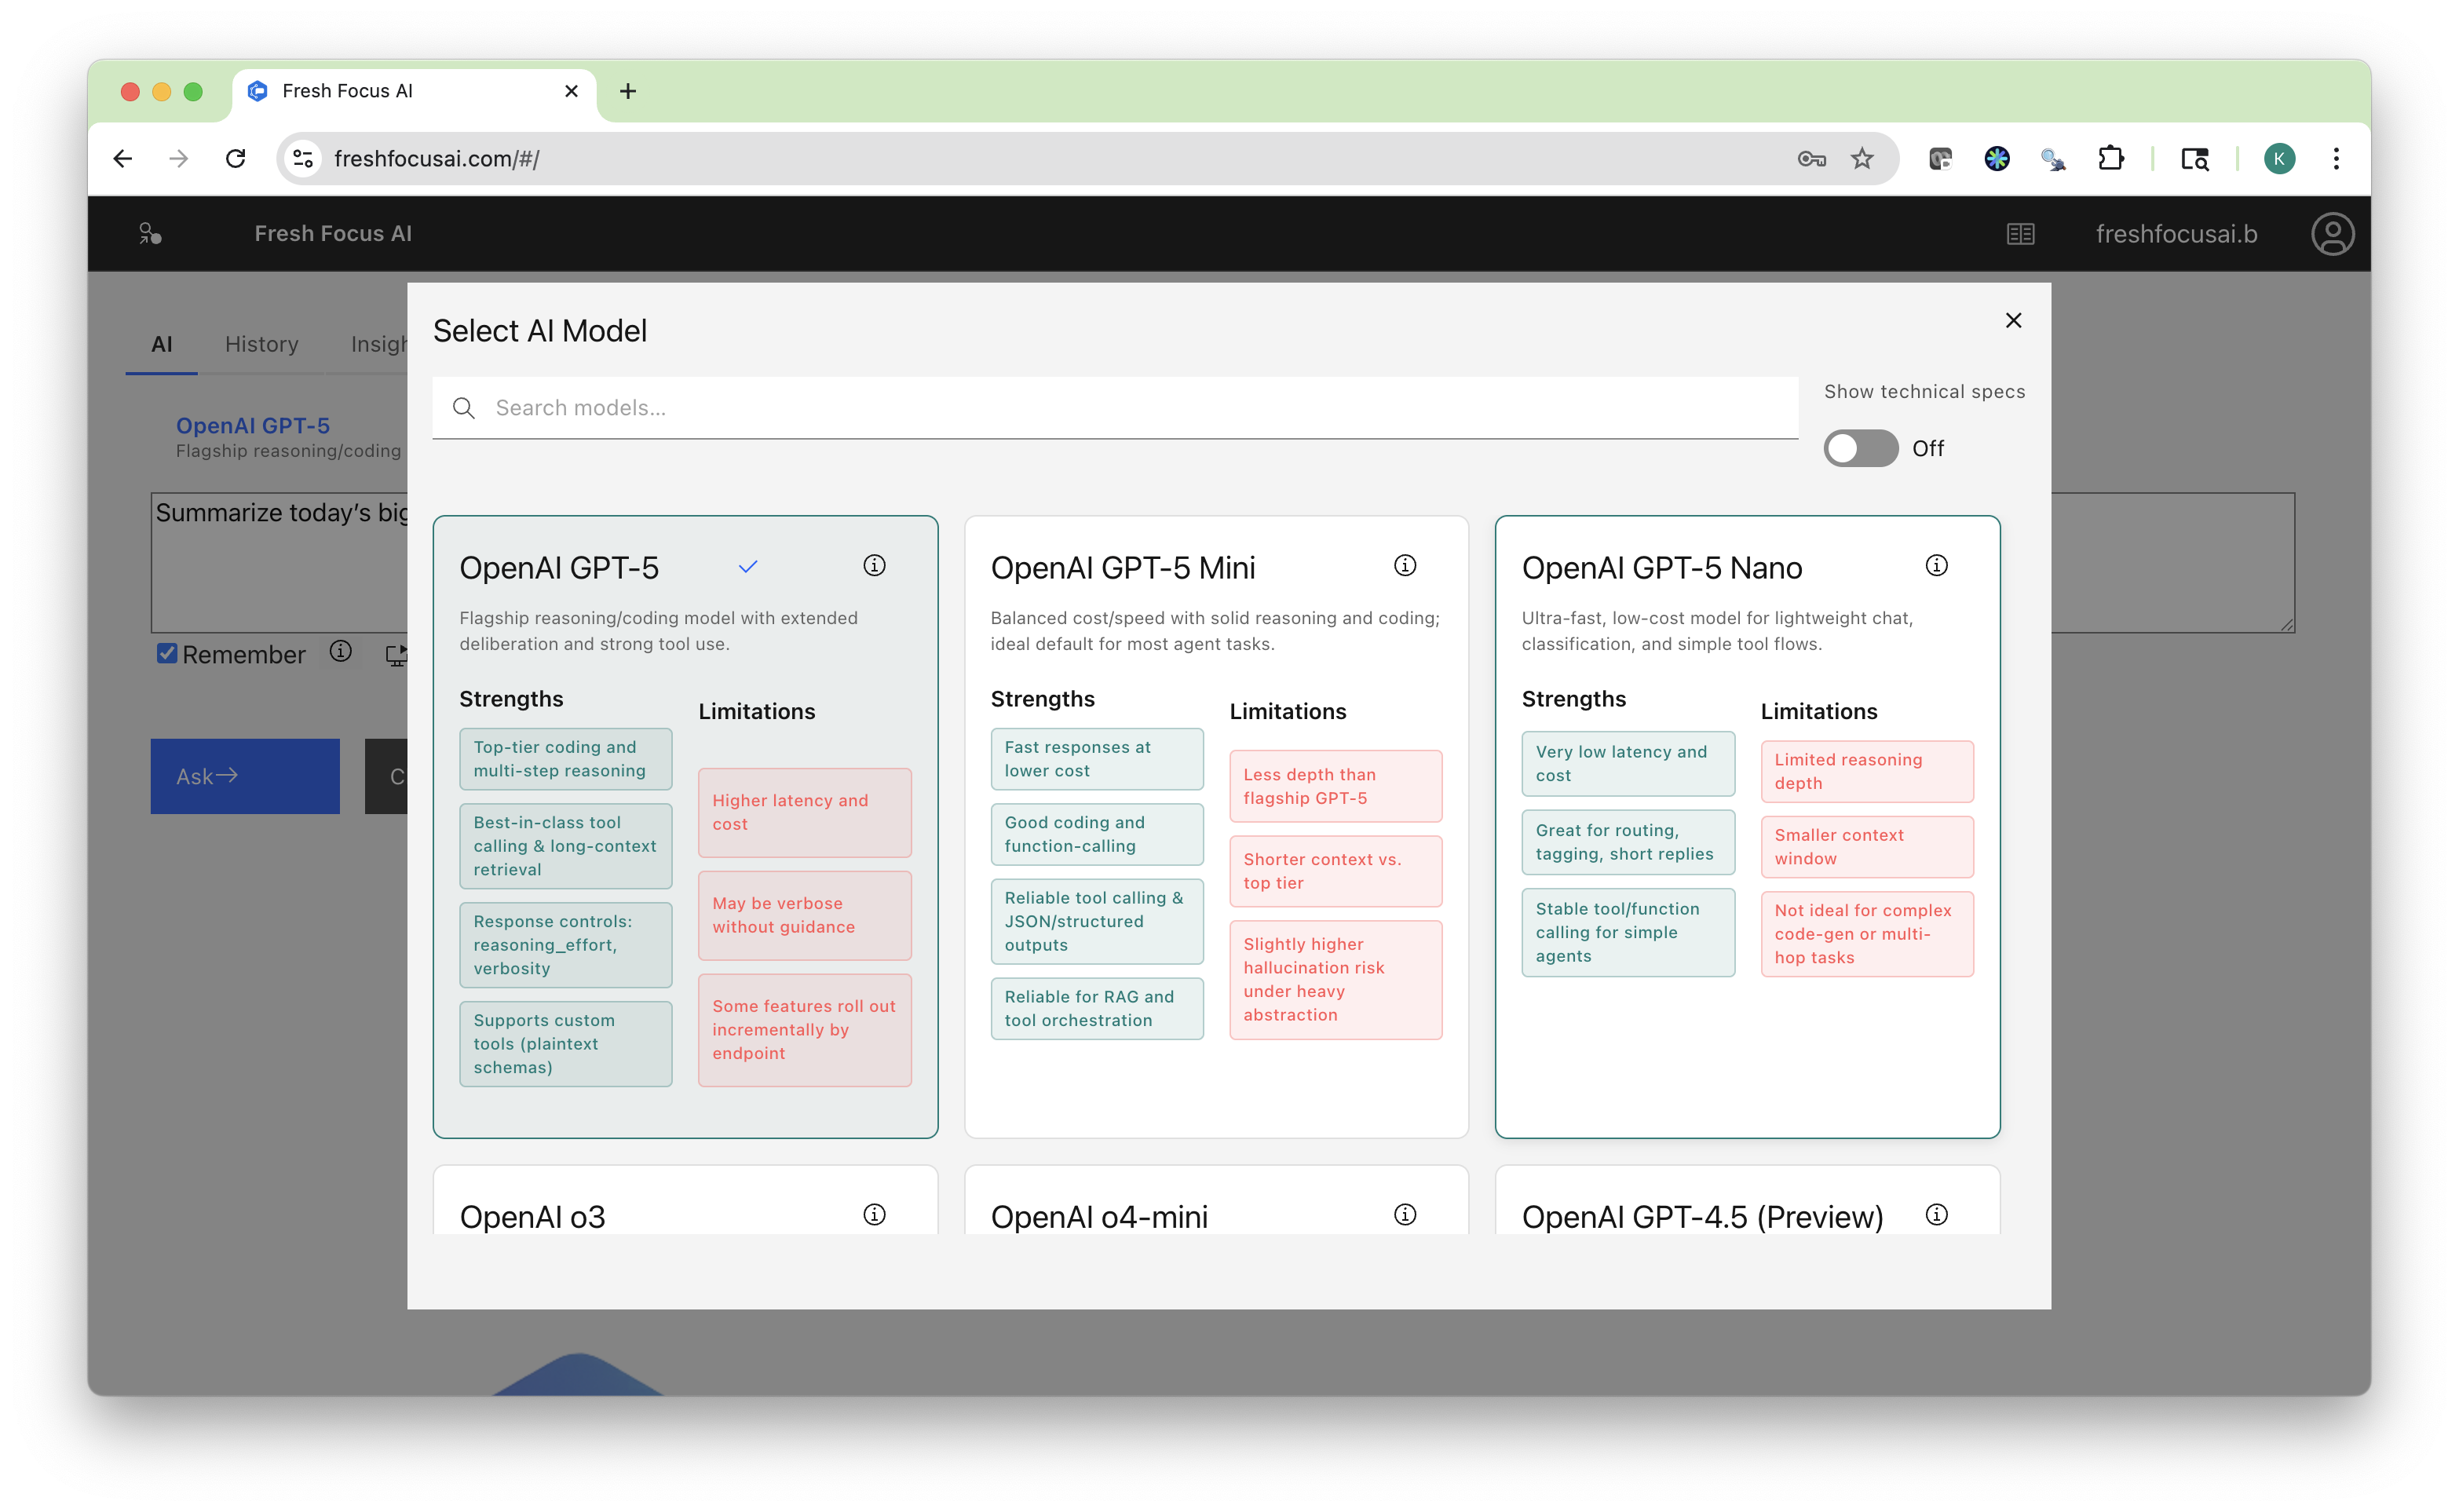Uncheck the Remember checkbox
Image resolution: width=2459 pixels, height=1512 pixels.
pos(167,654)
